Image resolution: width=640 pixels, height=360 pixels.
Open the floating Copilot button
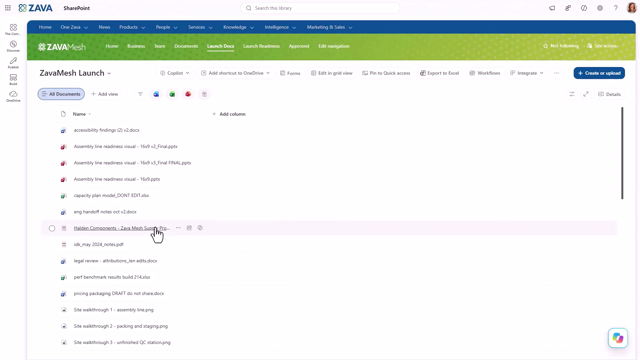click(x=618, y=338)
